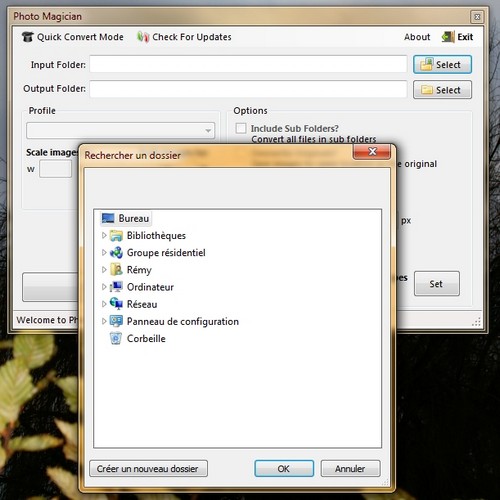Image resolution: width=500 pixels, height=500 pixels.
Task: Expand the Bibliothèques tree node
Action: pyautogui.click(x=104, y=236)
